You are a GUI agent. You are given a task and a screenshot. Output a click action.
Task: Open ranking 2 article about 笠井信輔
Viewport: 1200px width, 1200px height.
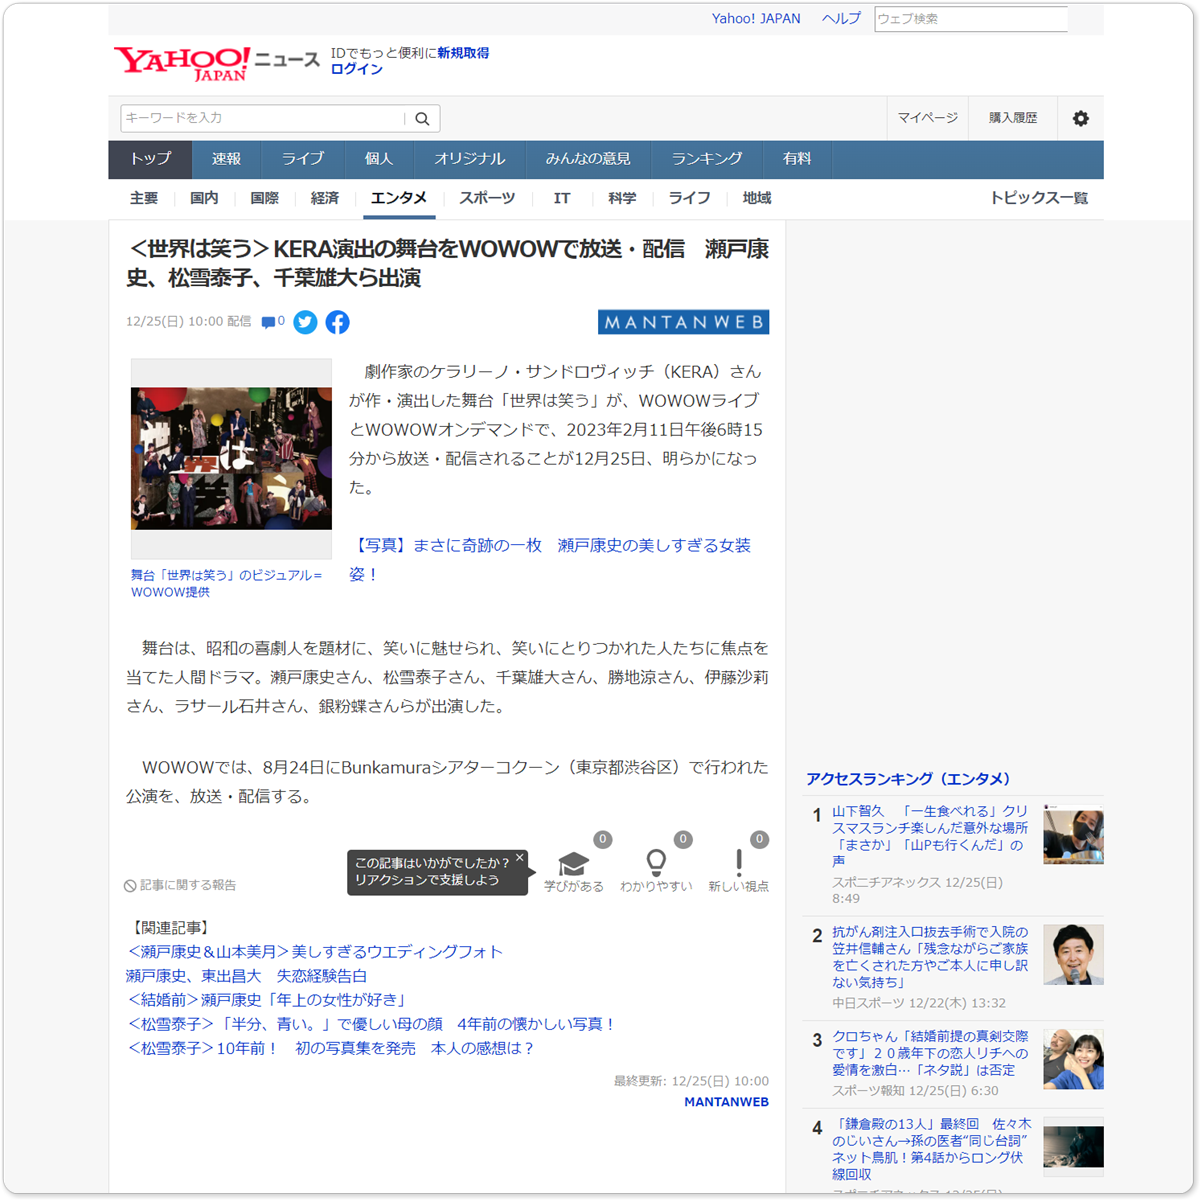coord(930,957)
